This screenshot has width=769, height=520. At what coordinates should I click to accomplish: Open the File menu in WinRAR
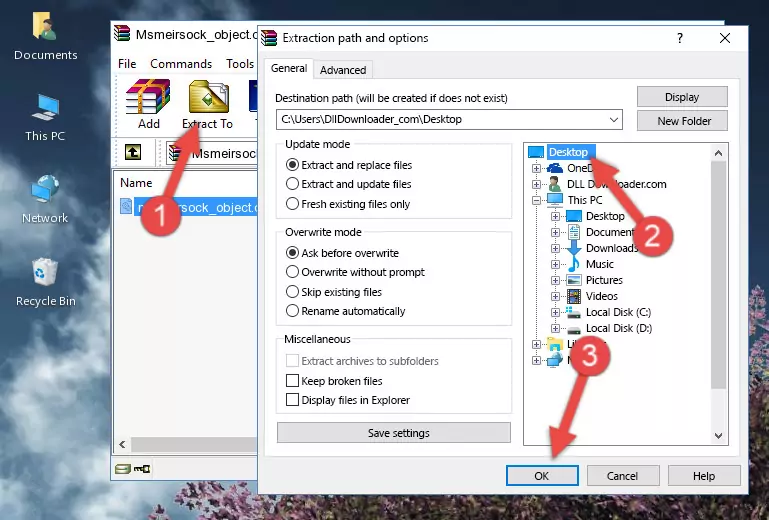point(127,64)
